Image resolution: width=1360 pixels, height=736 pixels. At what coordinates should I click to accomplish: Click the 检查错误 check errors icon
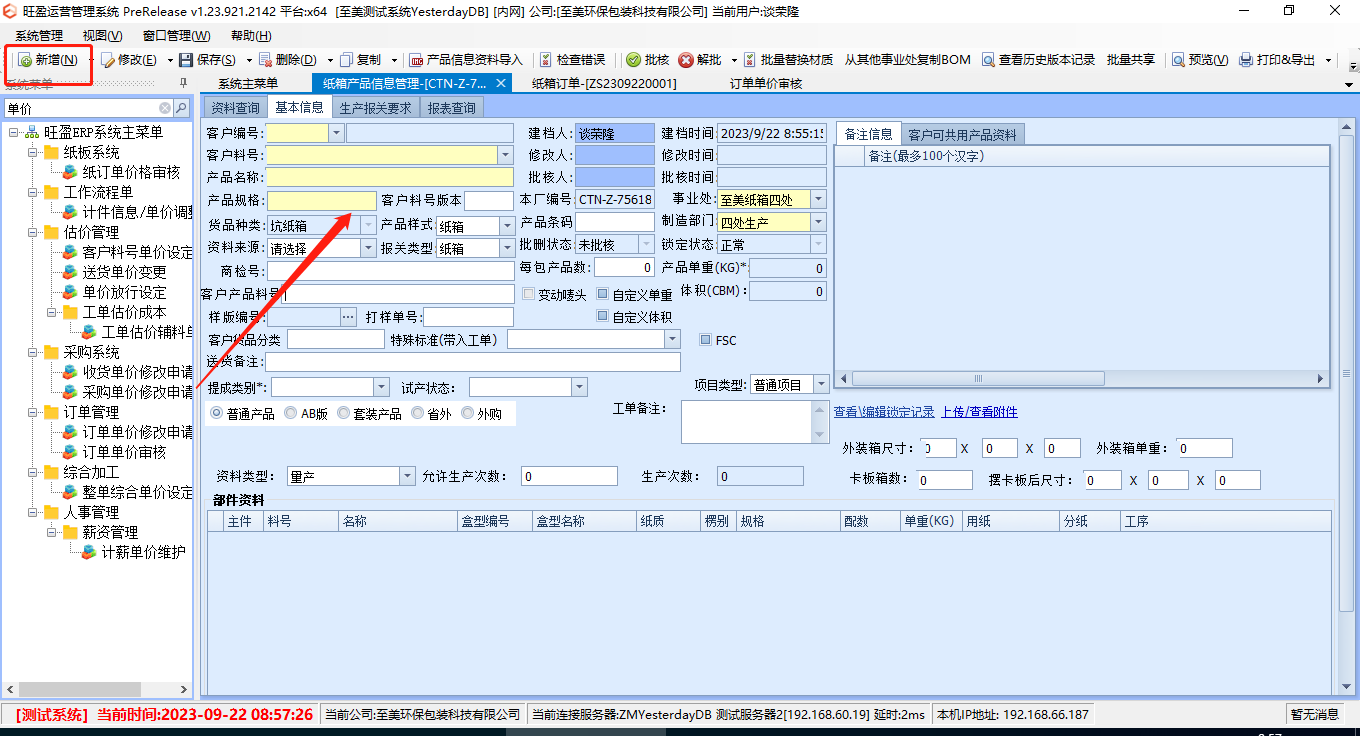coord(546,60)
